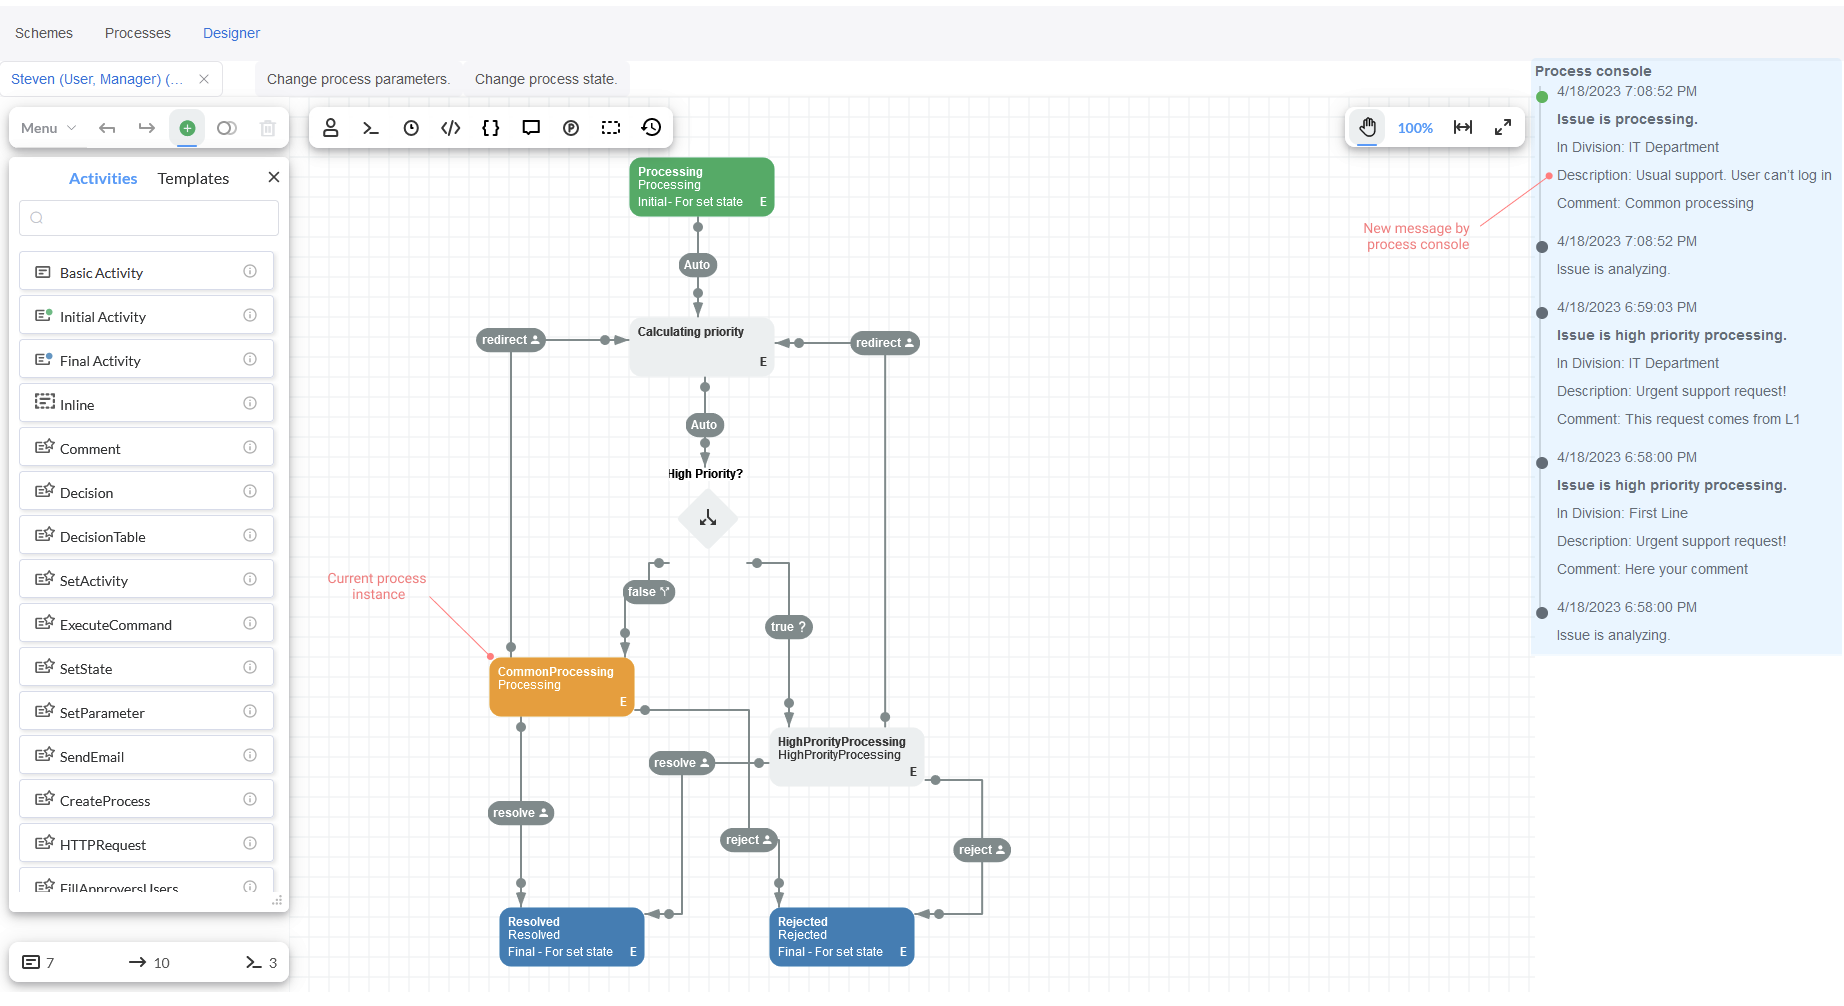Screen dimensions: 1844x1006
Task: Open the commands prompt icon
Action: tap(371, 128)
